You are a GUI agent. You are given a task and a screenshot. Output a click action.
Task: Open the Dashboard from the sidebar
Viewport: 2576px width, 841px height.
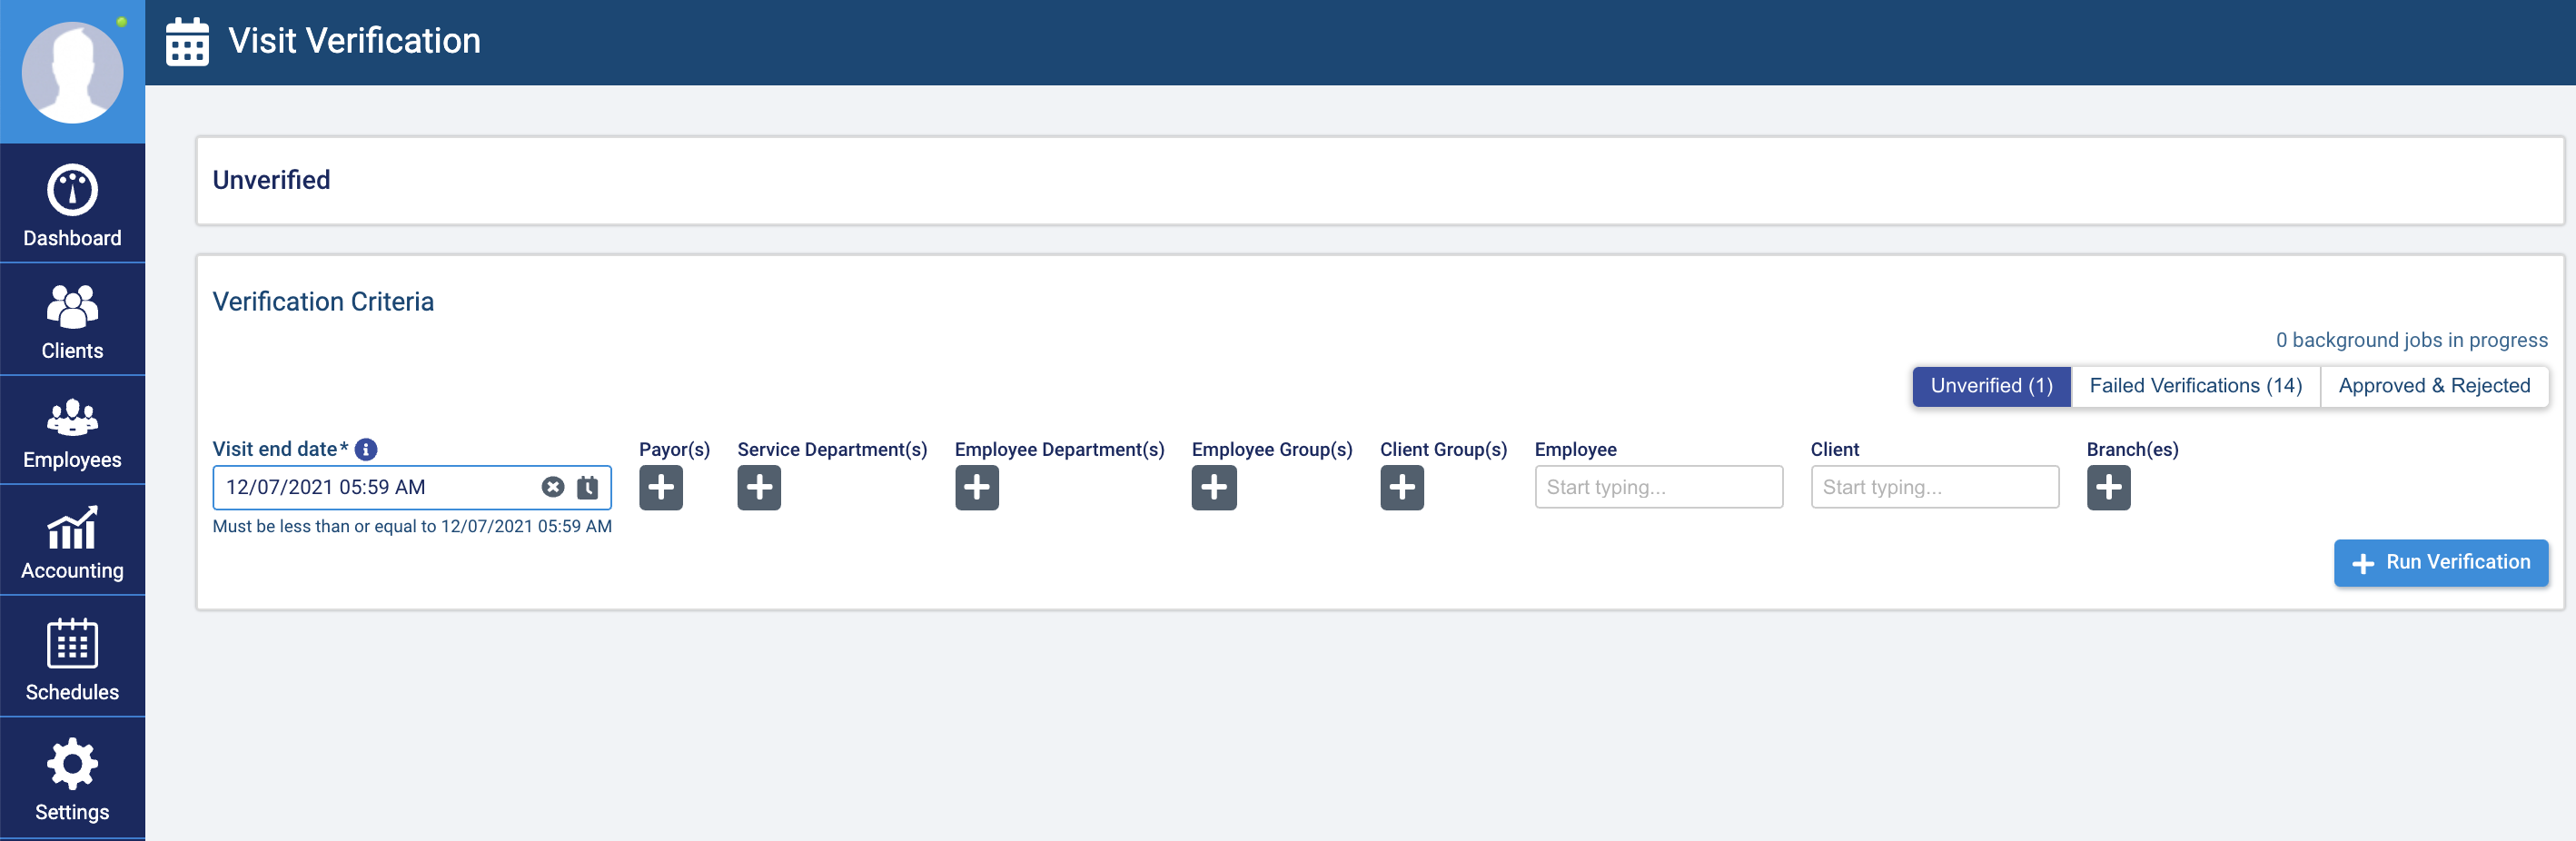click(72, 205)
